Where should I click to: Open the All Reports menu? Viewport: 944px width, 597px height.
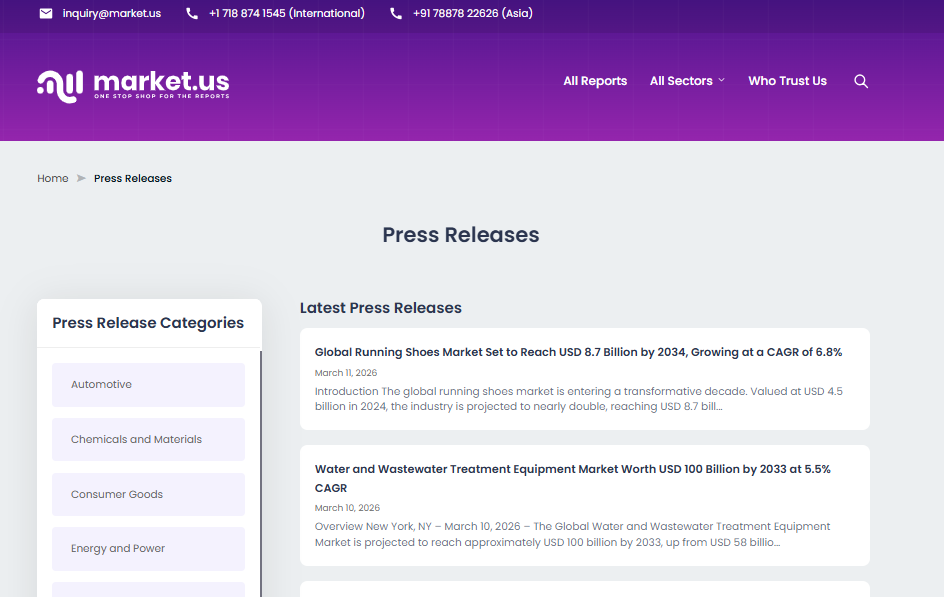[x=595, y=81]
